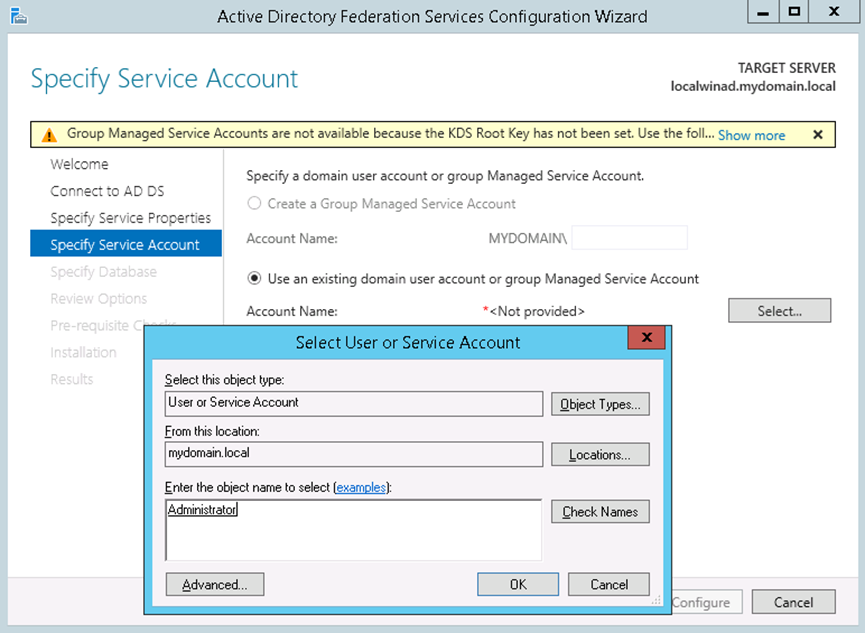This screenshot has width=865, height=633.
Task: Open the Advanced... search options
Action: [x=215, y=584]
